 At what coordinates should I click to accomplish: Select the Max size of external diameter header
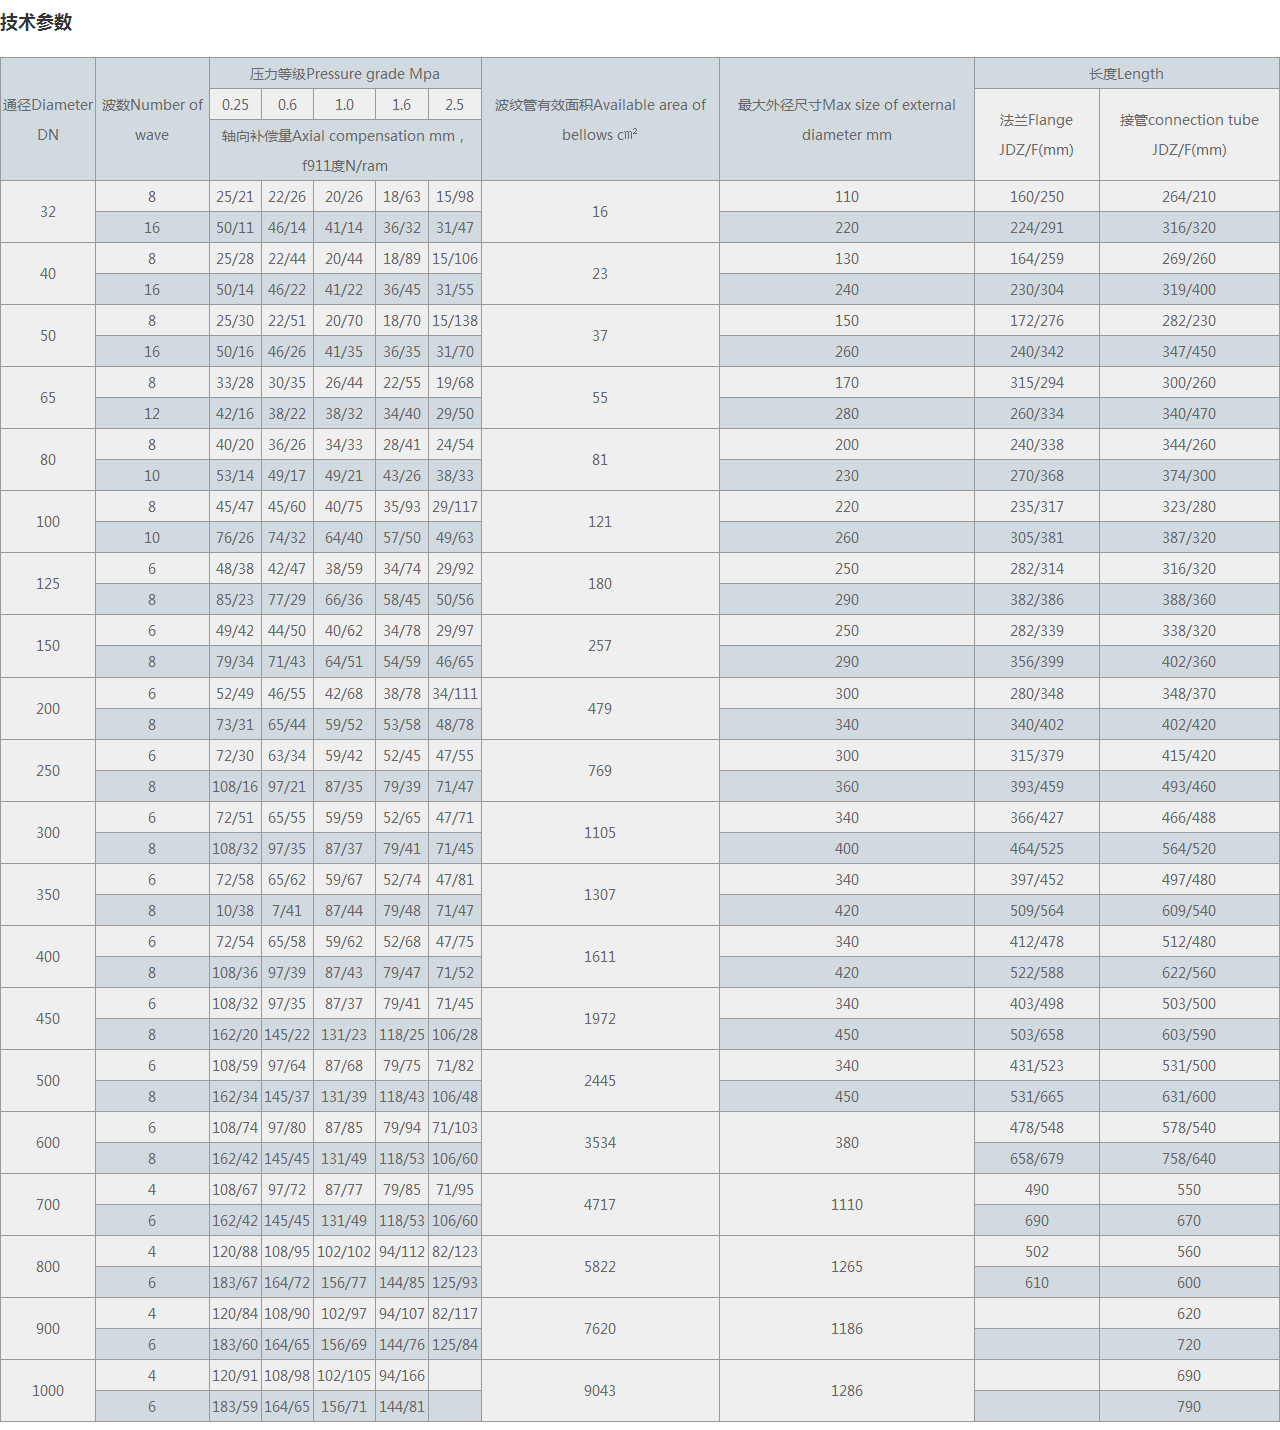pyautogui.click(x=846, y=119)
